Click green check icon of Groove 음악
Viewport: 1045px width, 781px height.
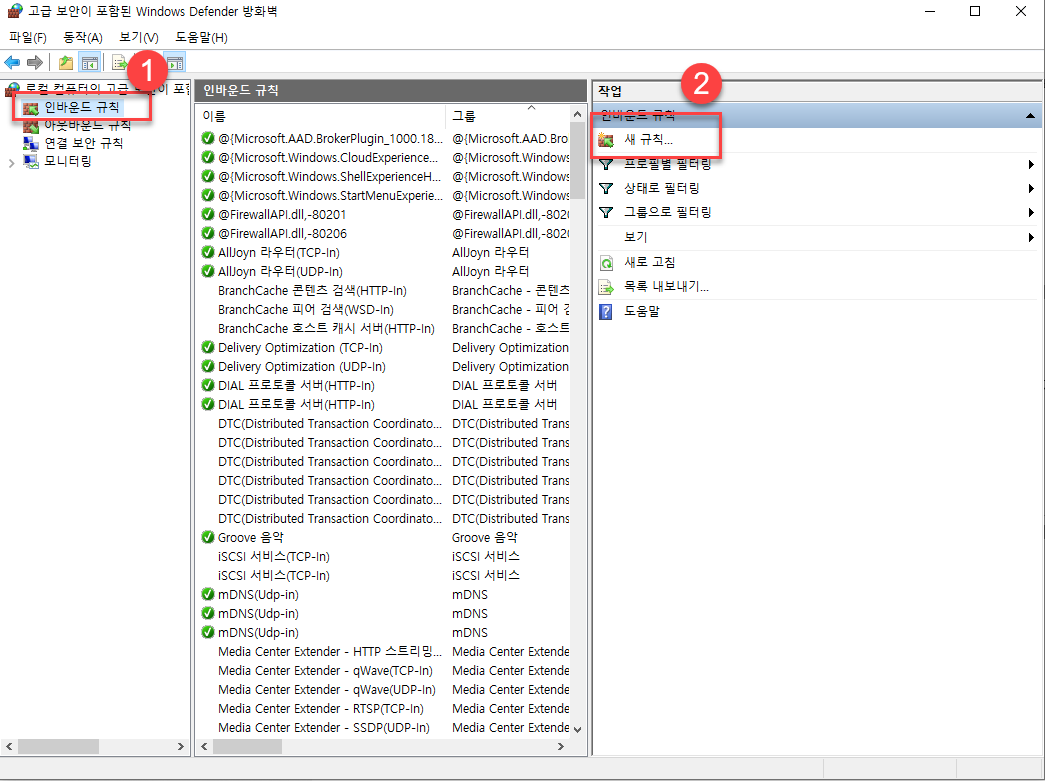point(207,537)
